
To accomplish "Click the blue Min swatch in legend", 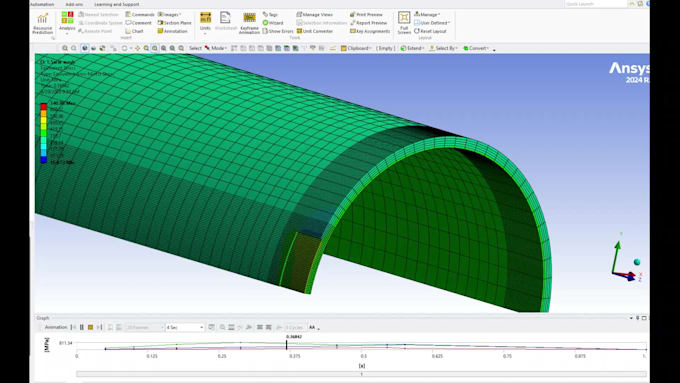I will (43, 160).
